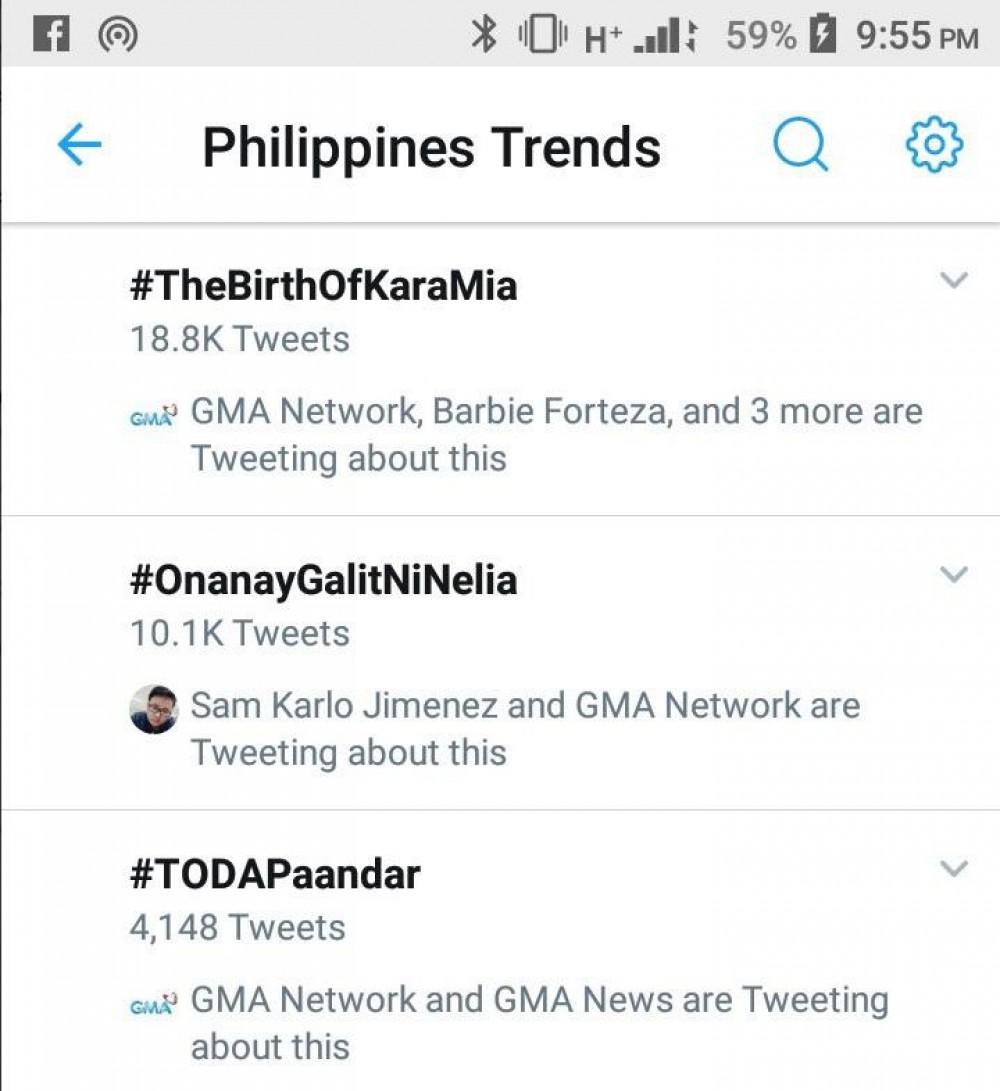Expand options for #OnanayGalitNiNelia trend
The image size is (1000, 1091).
tap(955, 575)
